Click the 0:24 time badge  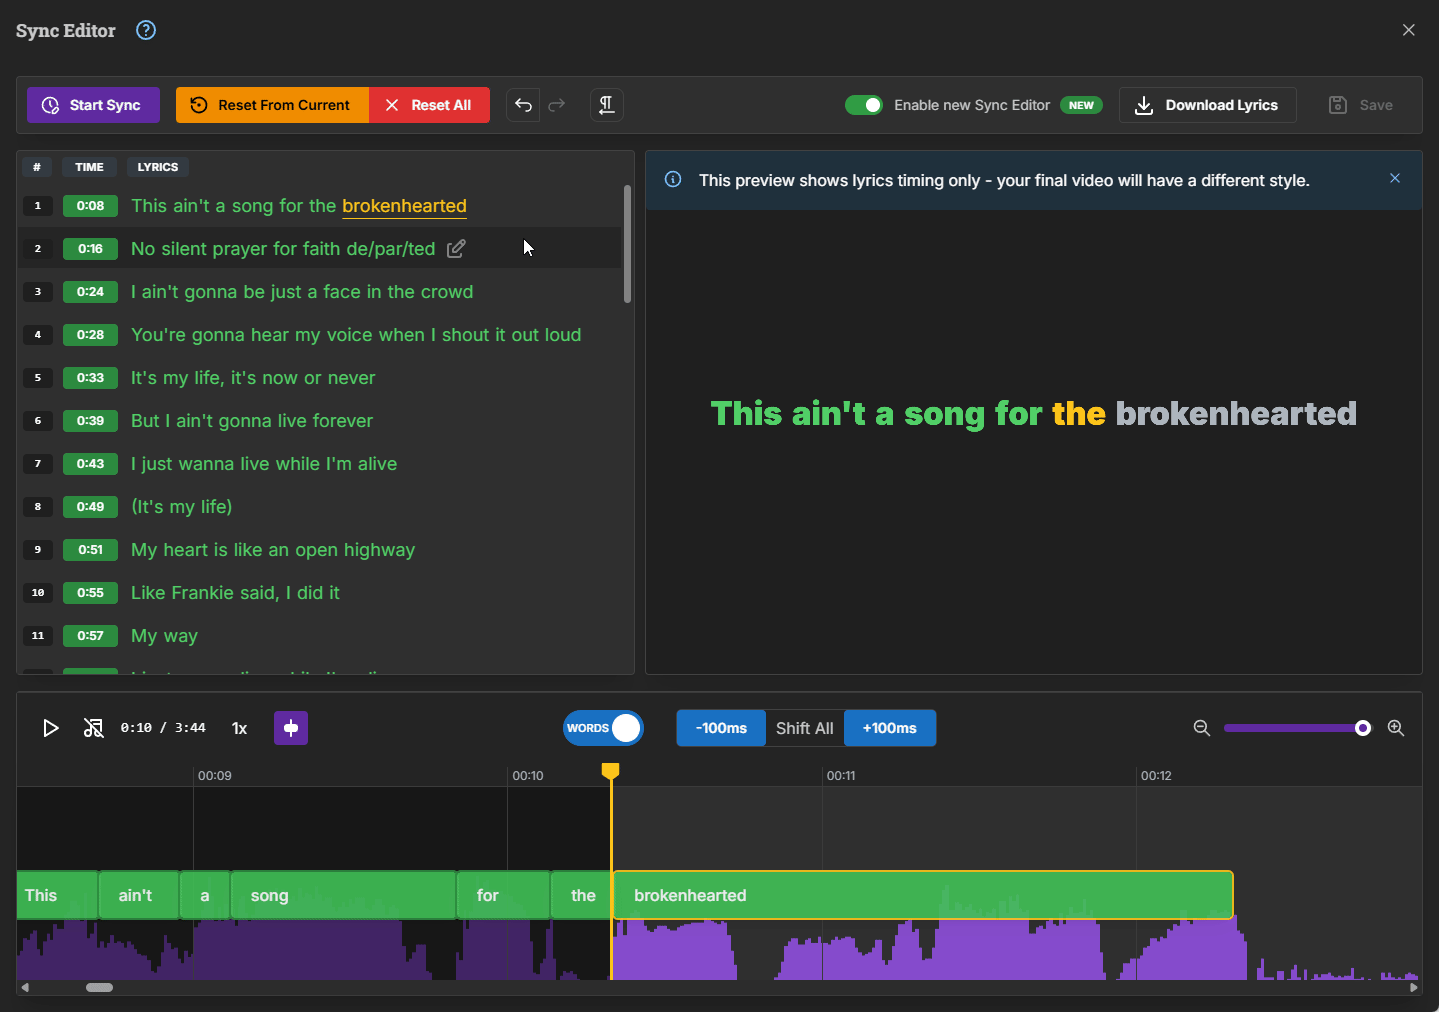(x=90, y=292)
